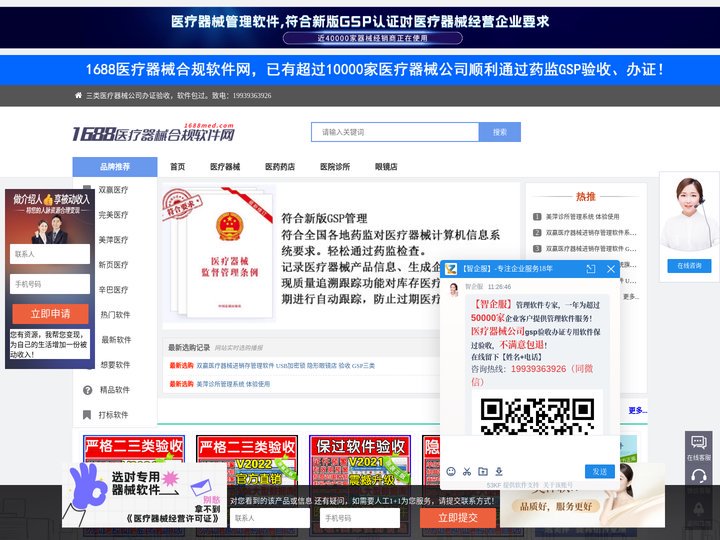The image size is (720, 540).
Task: Open 双赢医疗器械进销存管理软件 G... in 热推
Action: click(591, 248)
